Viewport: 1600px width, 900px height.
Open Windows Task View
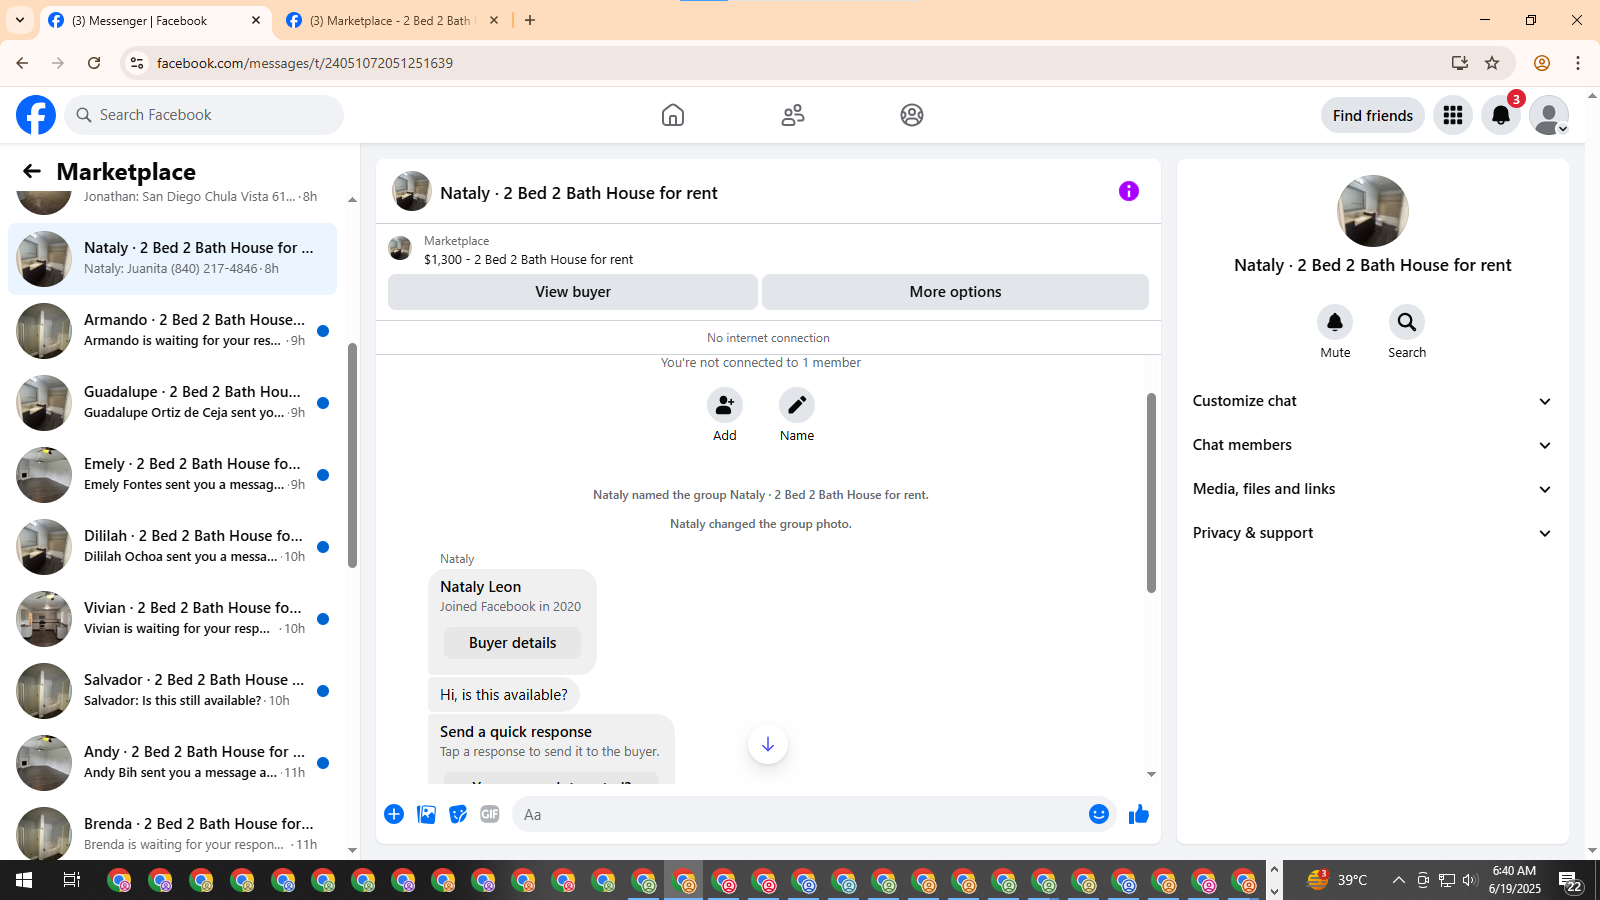[x=72, y=880]
